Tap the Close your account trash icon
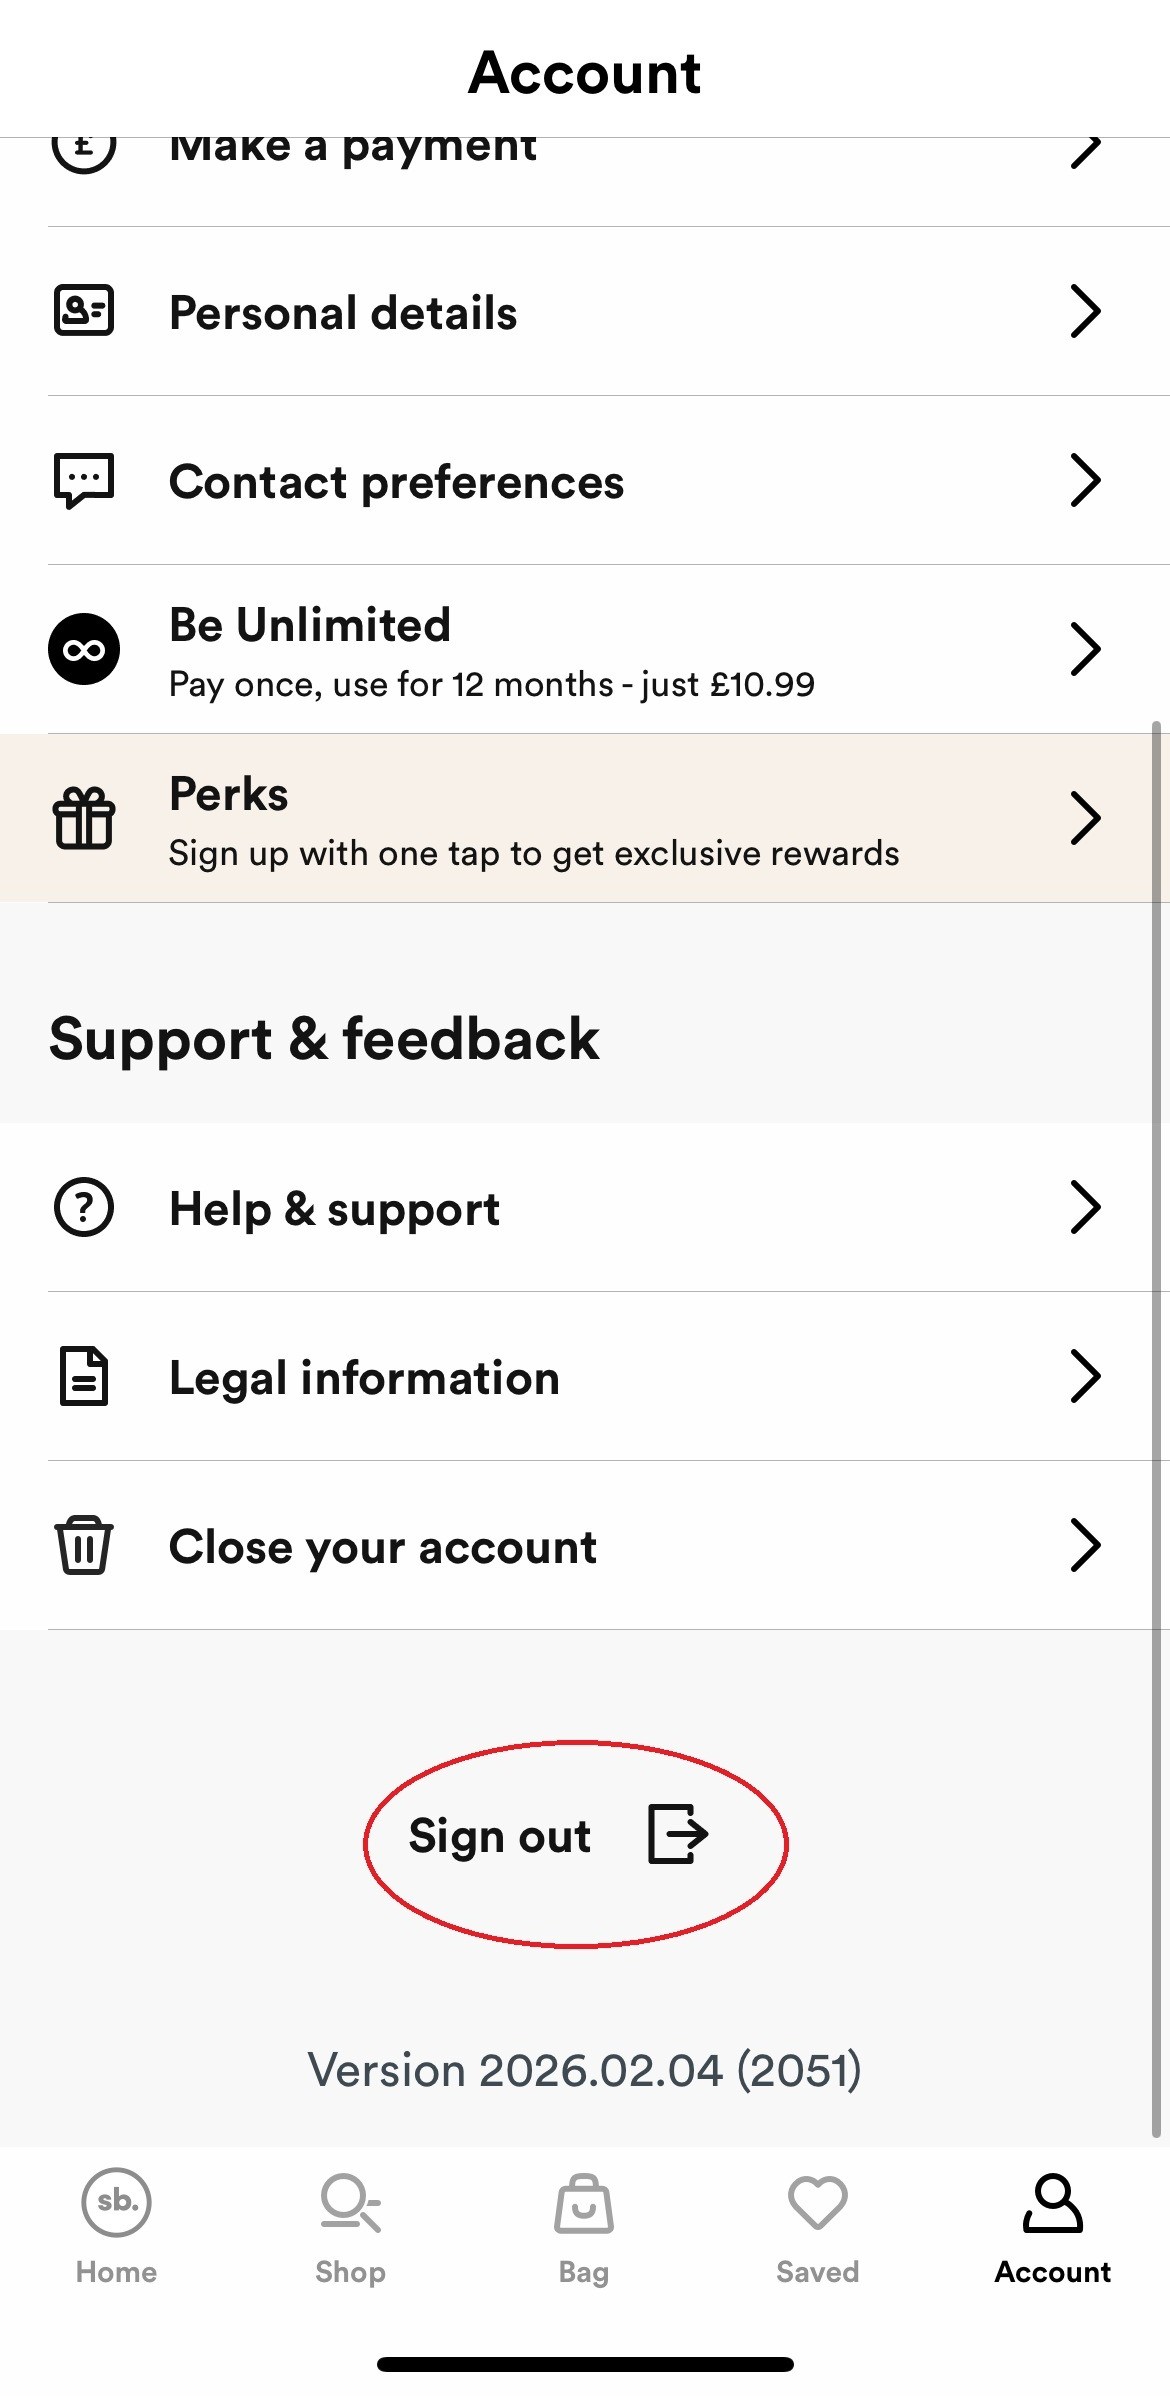The width and height of the screenshot is (1170, 2396). tap(84, 1545)
